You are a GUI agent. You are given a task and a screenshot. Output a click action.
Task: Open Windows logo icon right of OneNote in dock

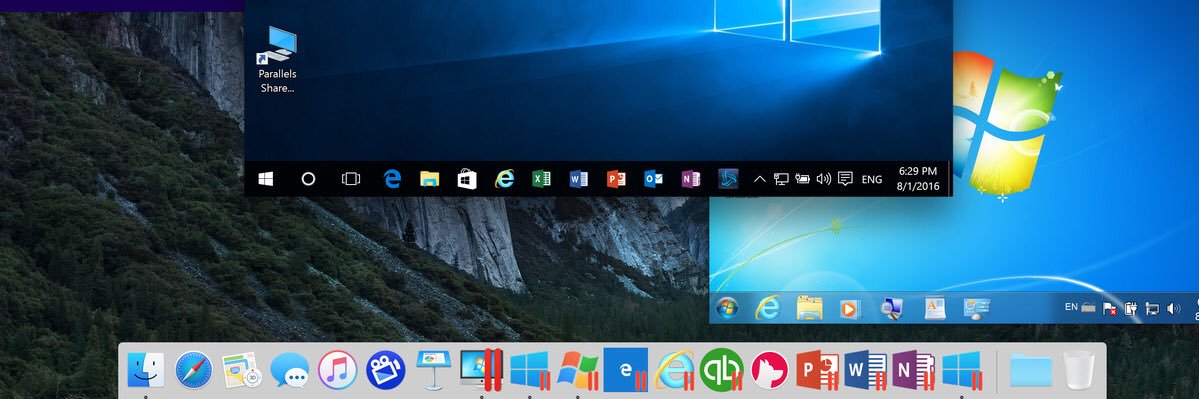click(962, 371)
